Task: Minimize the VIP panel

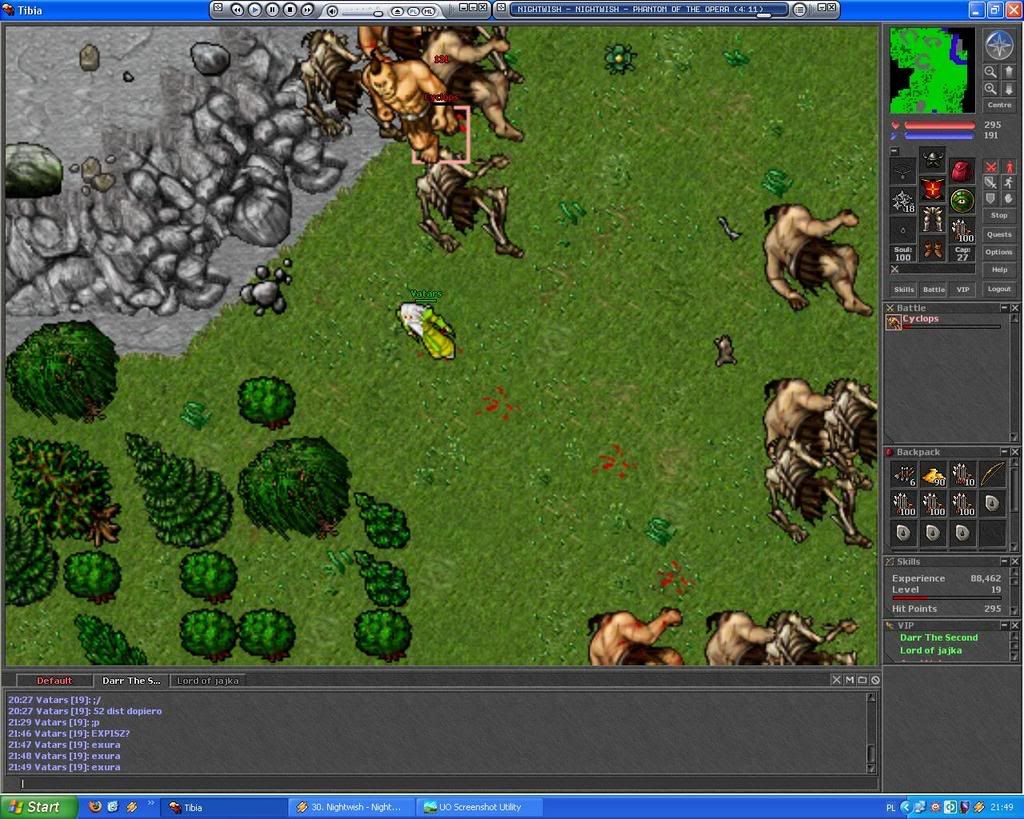Action: 1004,625
